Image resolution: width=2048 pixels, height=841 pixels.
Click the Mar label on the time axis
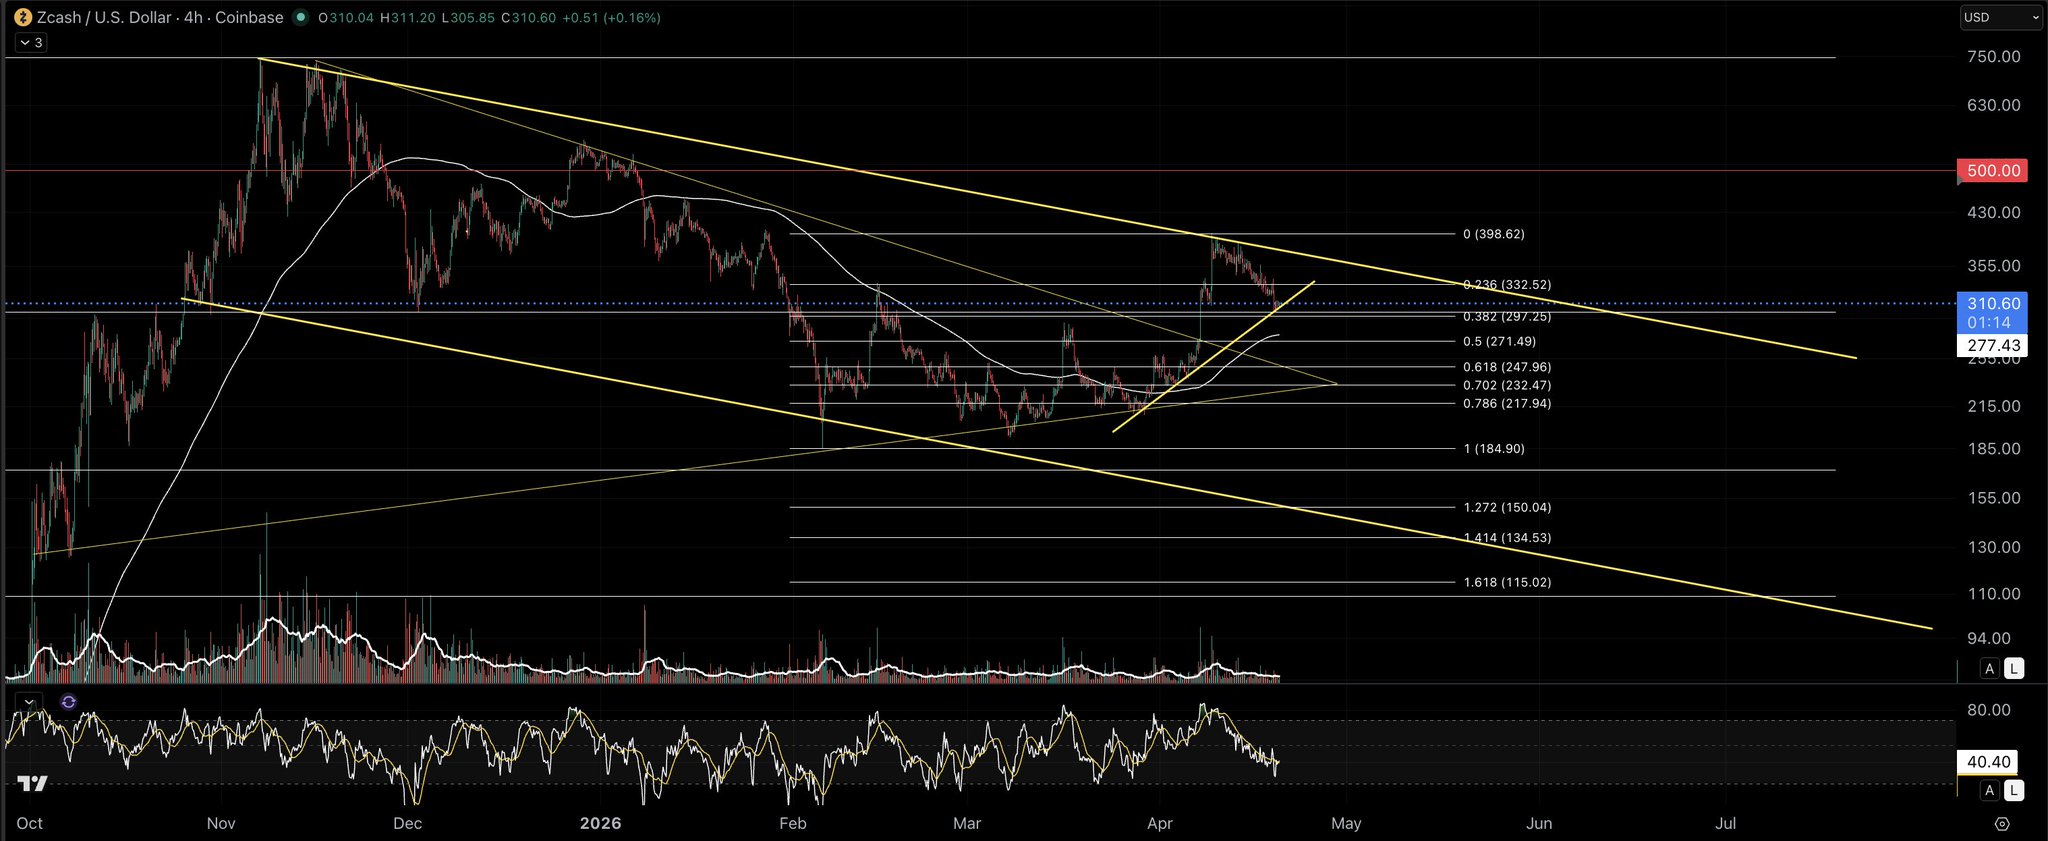coord(967,824)
